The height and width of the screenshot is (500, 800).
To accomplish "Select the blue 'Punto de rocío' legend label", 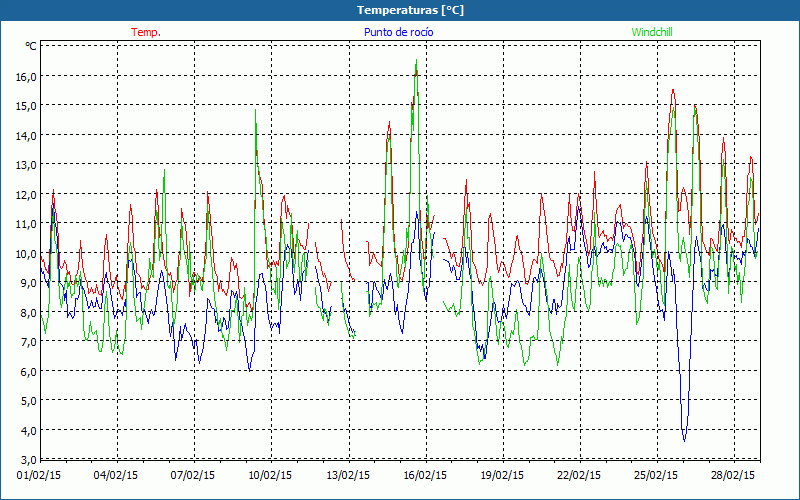I will pyautogui.click(x=398, y=32).
